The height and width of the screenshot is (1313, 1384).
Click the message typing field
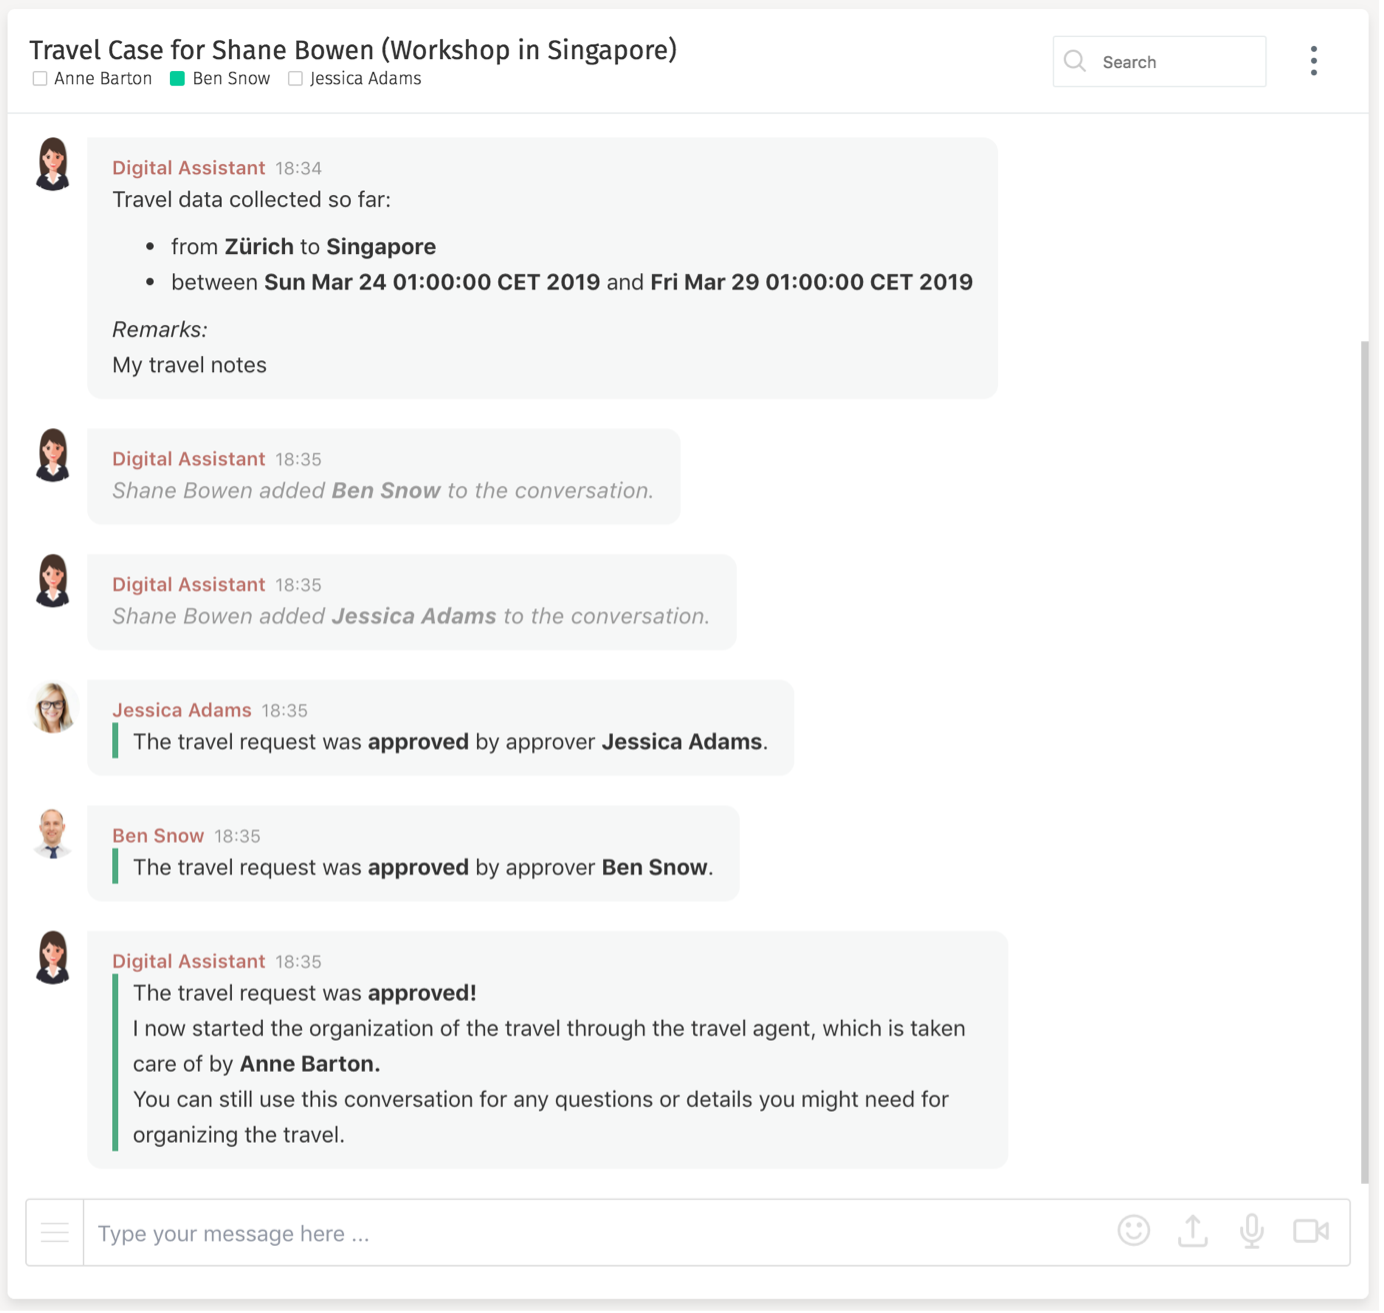400,1232
